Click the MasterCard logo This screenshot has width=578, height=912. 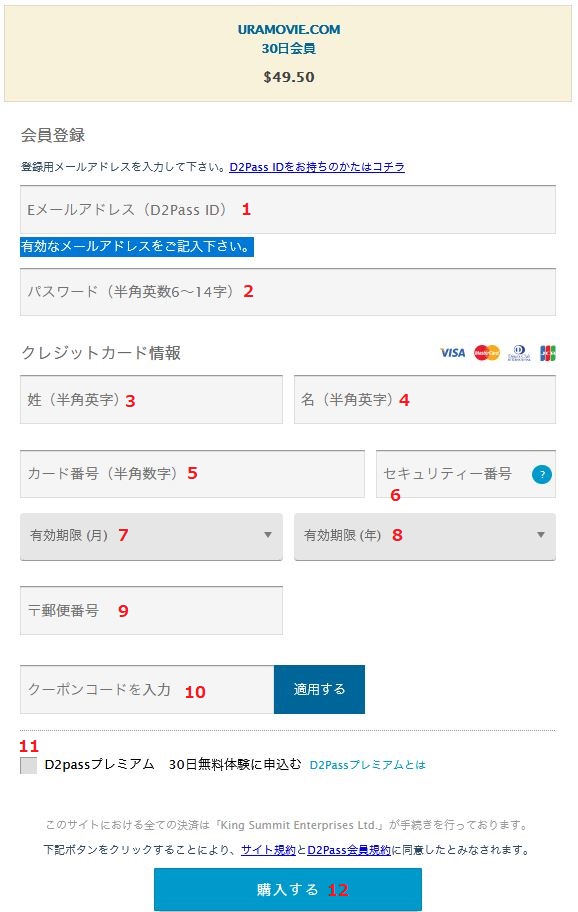[486, 352]
